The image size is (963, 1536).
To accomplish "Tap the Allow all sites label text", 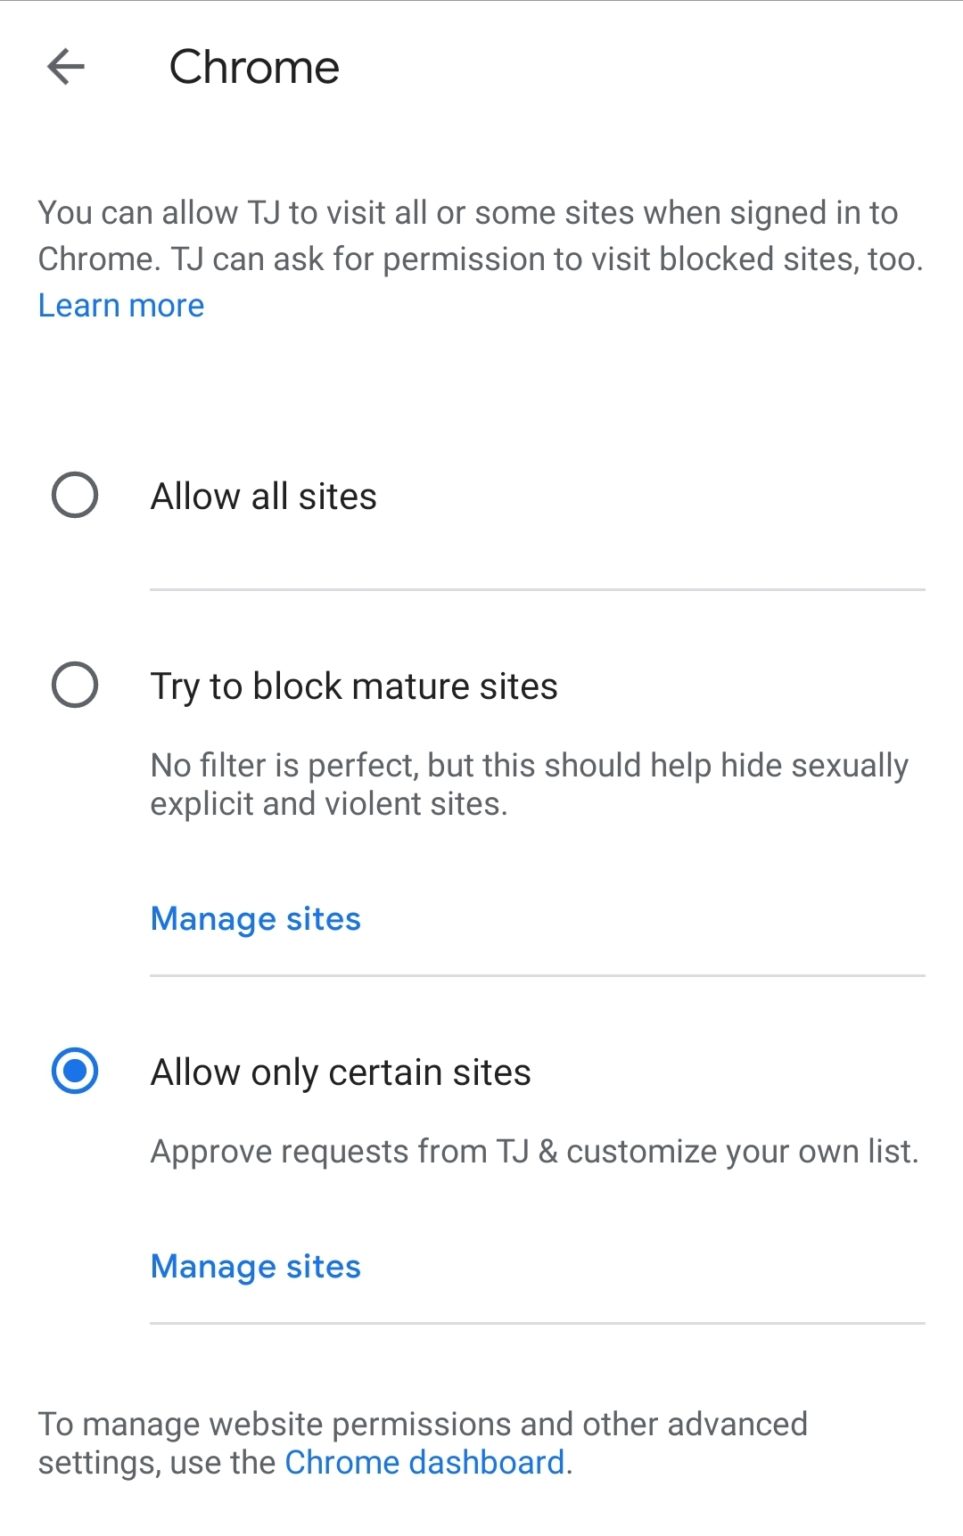I will (263, 494).
